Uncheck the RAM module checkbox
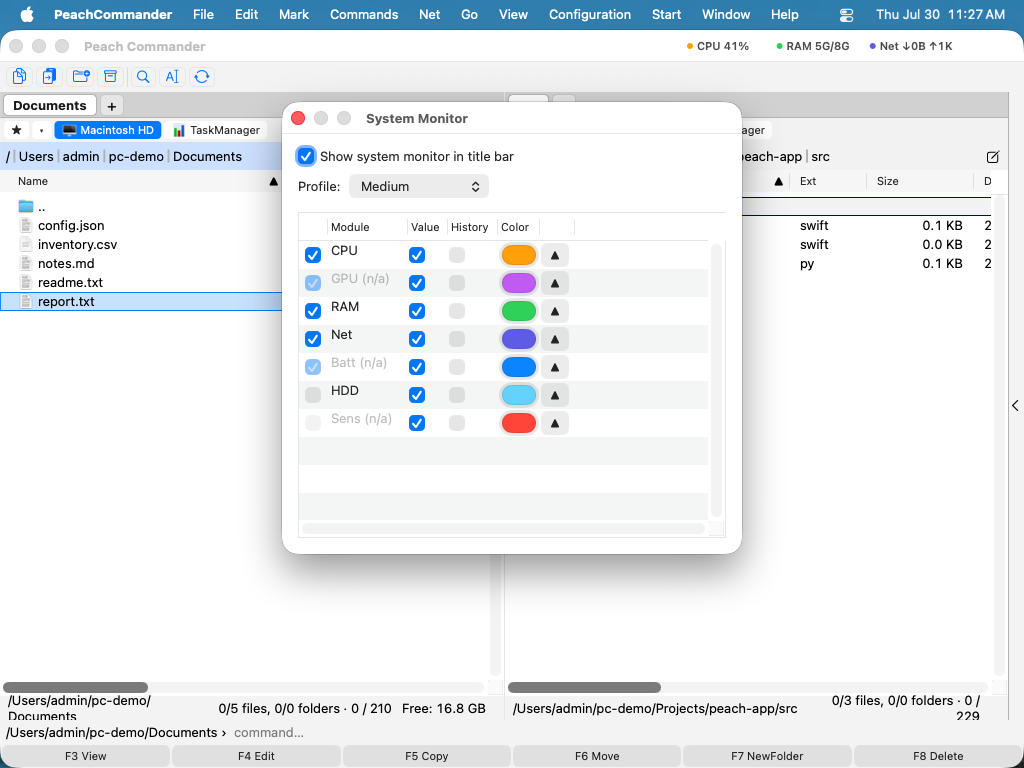Viewport: 1024px width, 768px height. pyautogui.click(x=313, y=311)
